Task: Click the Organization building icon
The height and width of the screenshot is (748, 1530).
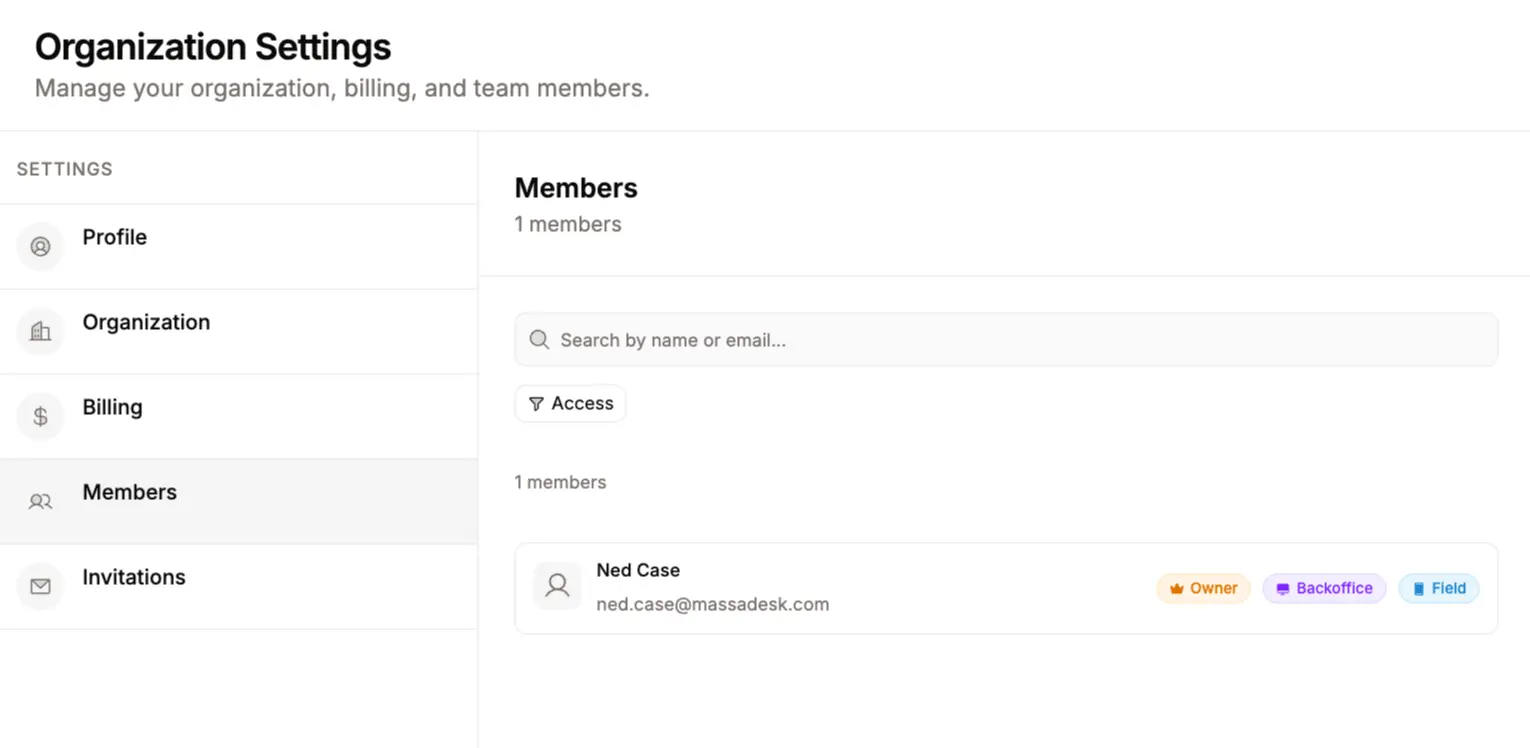Action: coord(40,332)
